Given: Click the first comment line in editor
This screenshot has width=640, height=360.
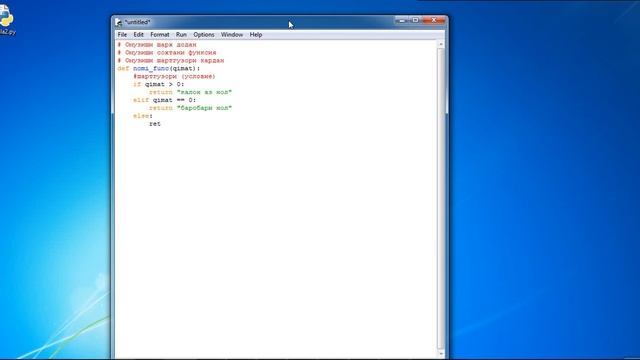Looking at the screenshot, I should pyautogui.click(x=157, y=45).
